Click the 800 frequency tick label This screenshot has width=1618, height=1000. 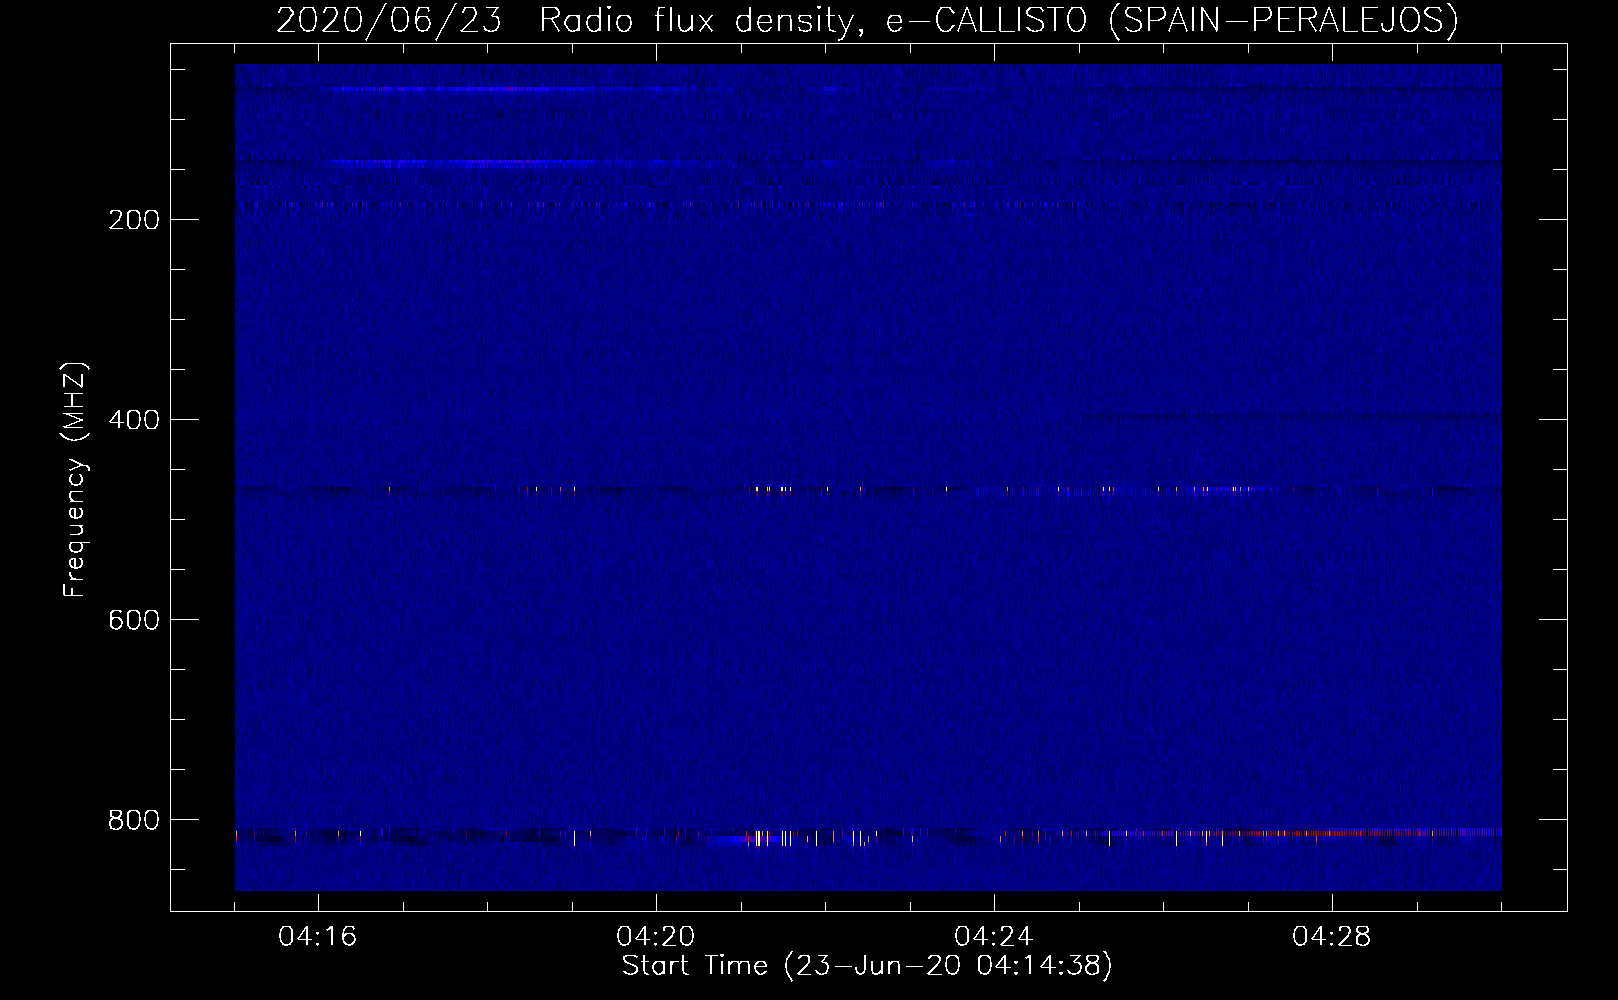[134, 820]
